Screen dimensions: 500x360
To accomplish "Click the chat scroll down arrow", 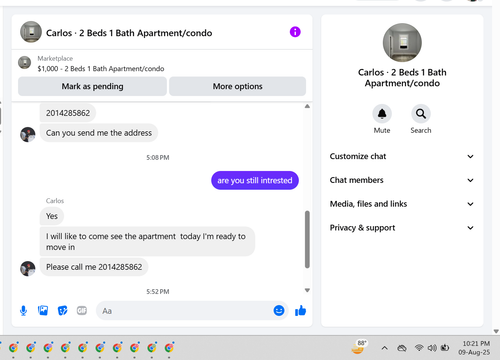I will coord(307,290).
